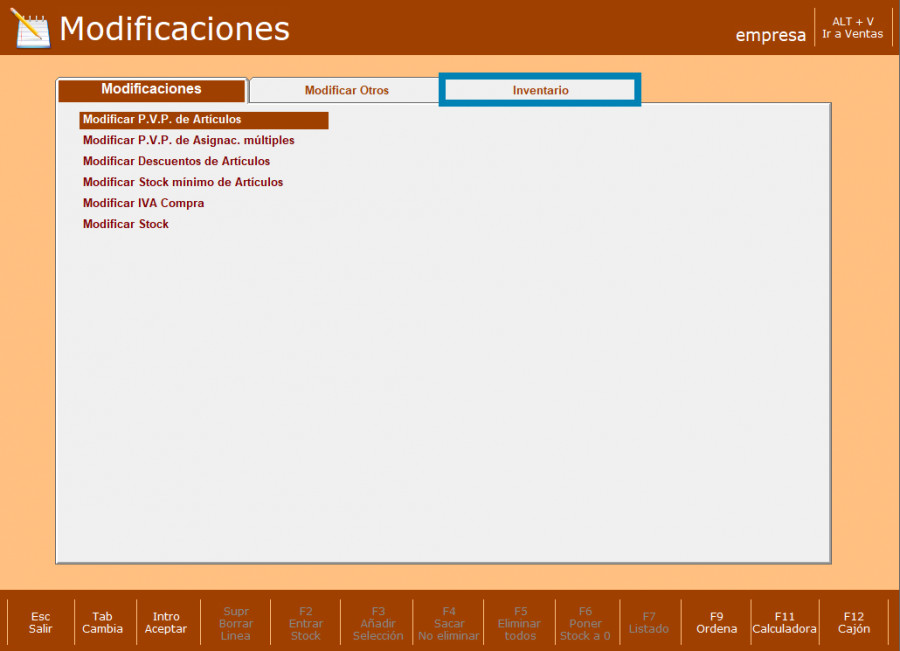Choose Modificar Descuentos de Artículos
The image size is (900, 651).
pyautogui.click(x=176, y=161)
